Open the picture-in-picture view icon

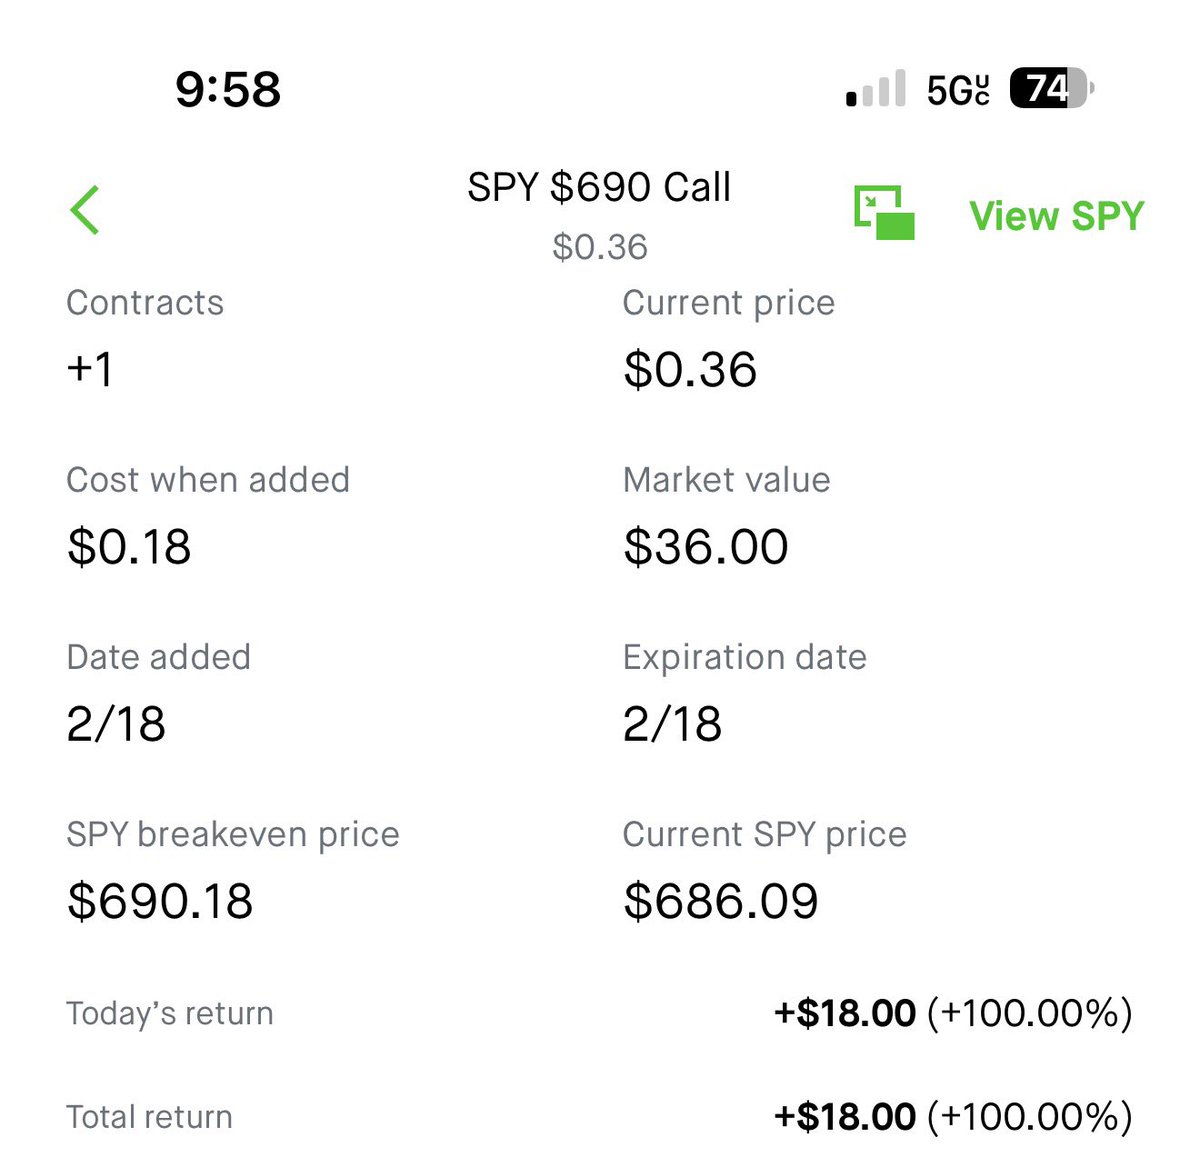(884, 213)
